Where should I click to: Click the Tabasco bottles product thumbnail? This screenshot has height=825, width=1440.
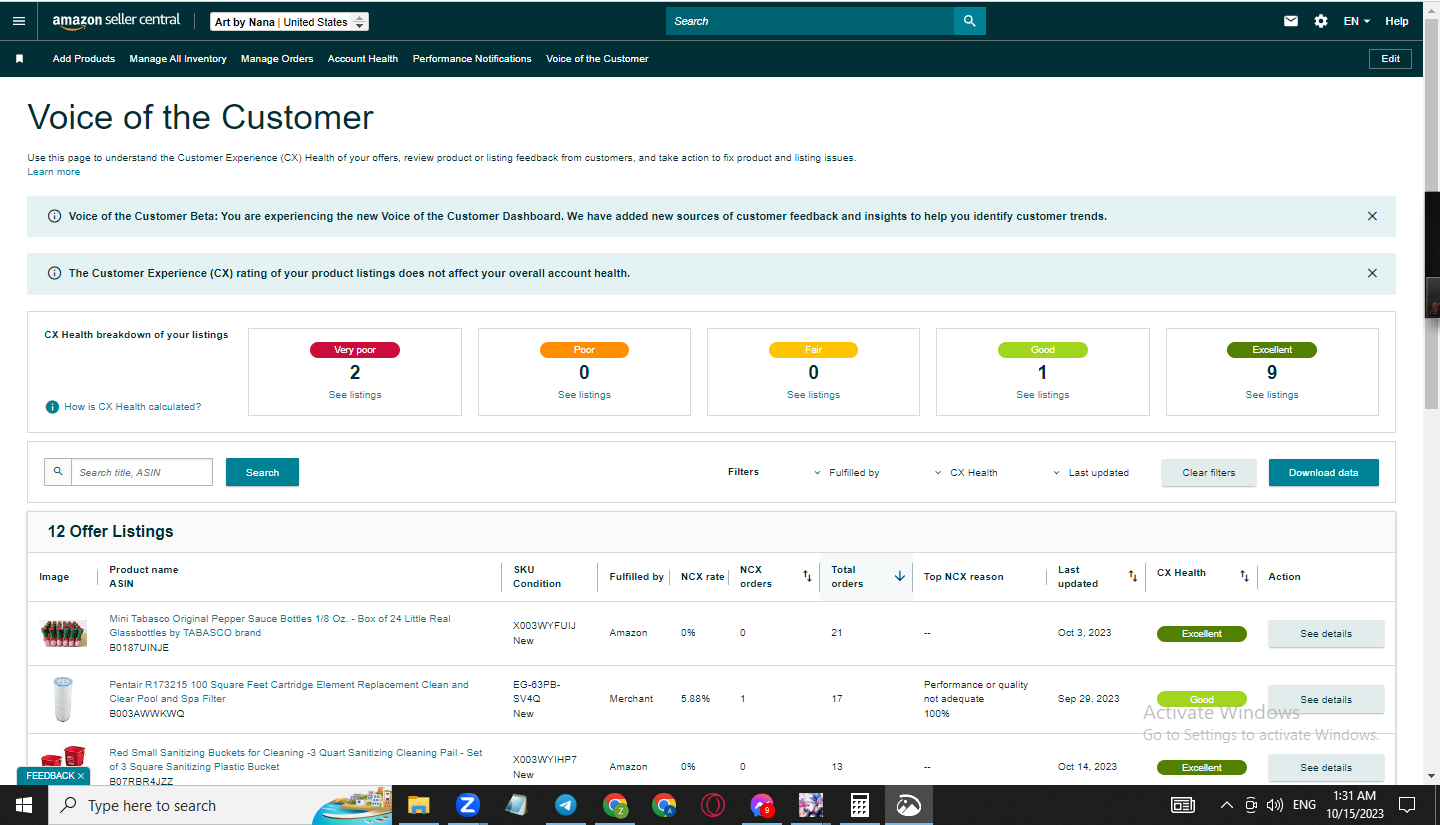coord(63,634)
